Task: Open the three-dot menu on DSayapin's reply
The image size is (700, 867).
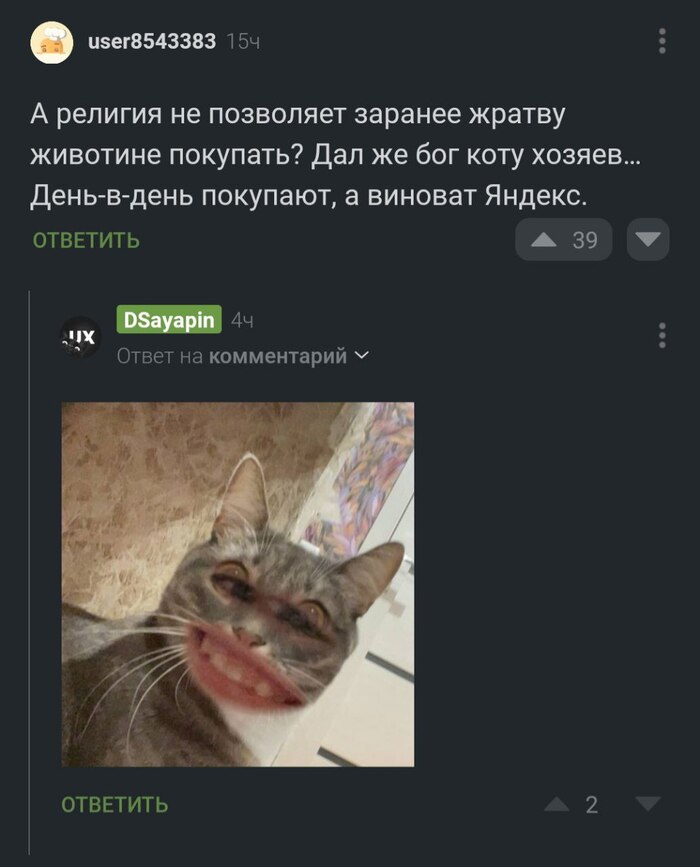Action: click(x=662, y=336)
